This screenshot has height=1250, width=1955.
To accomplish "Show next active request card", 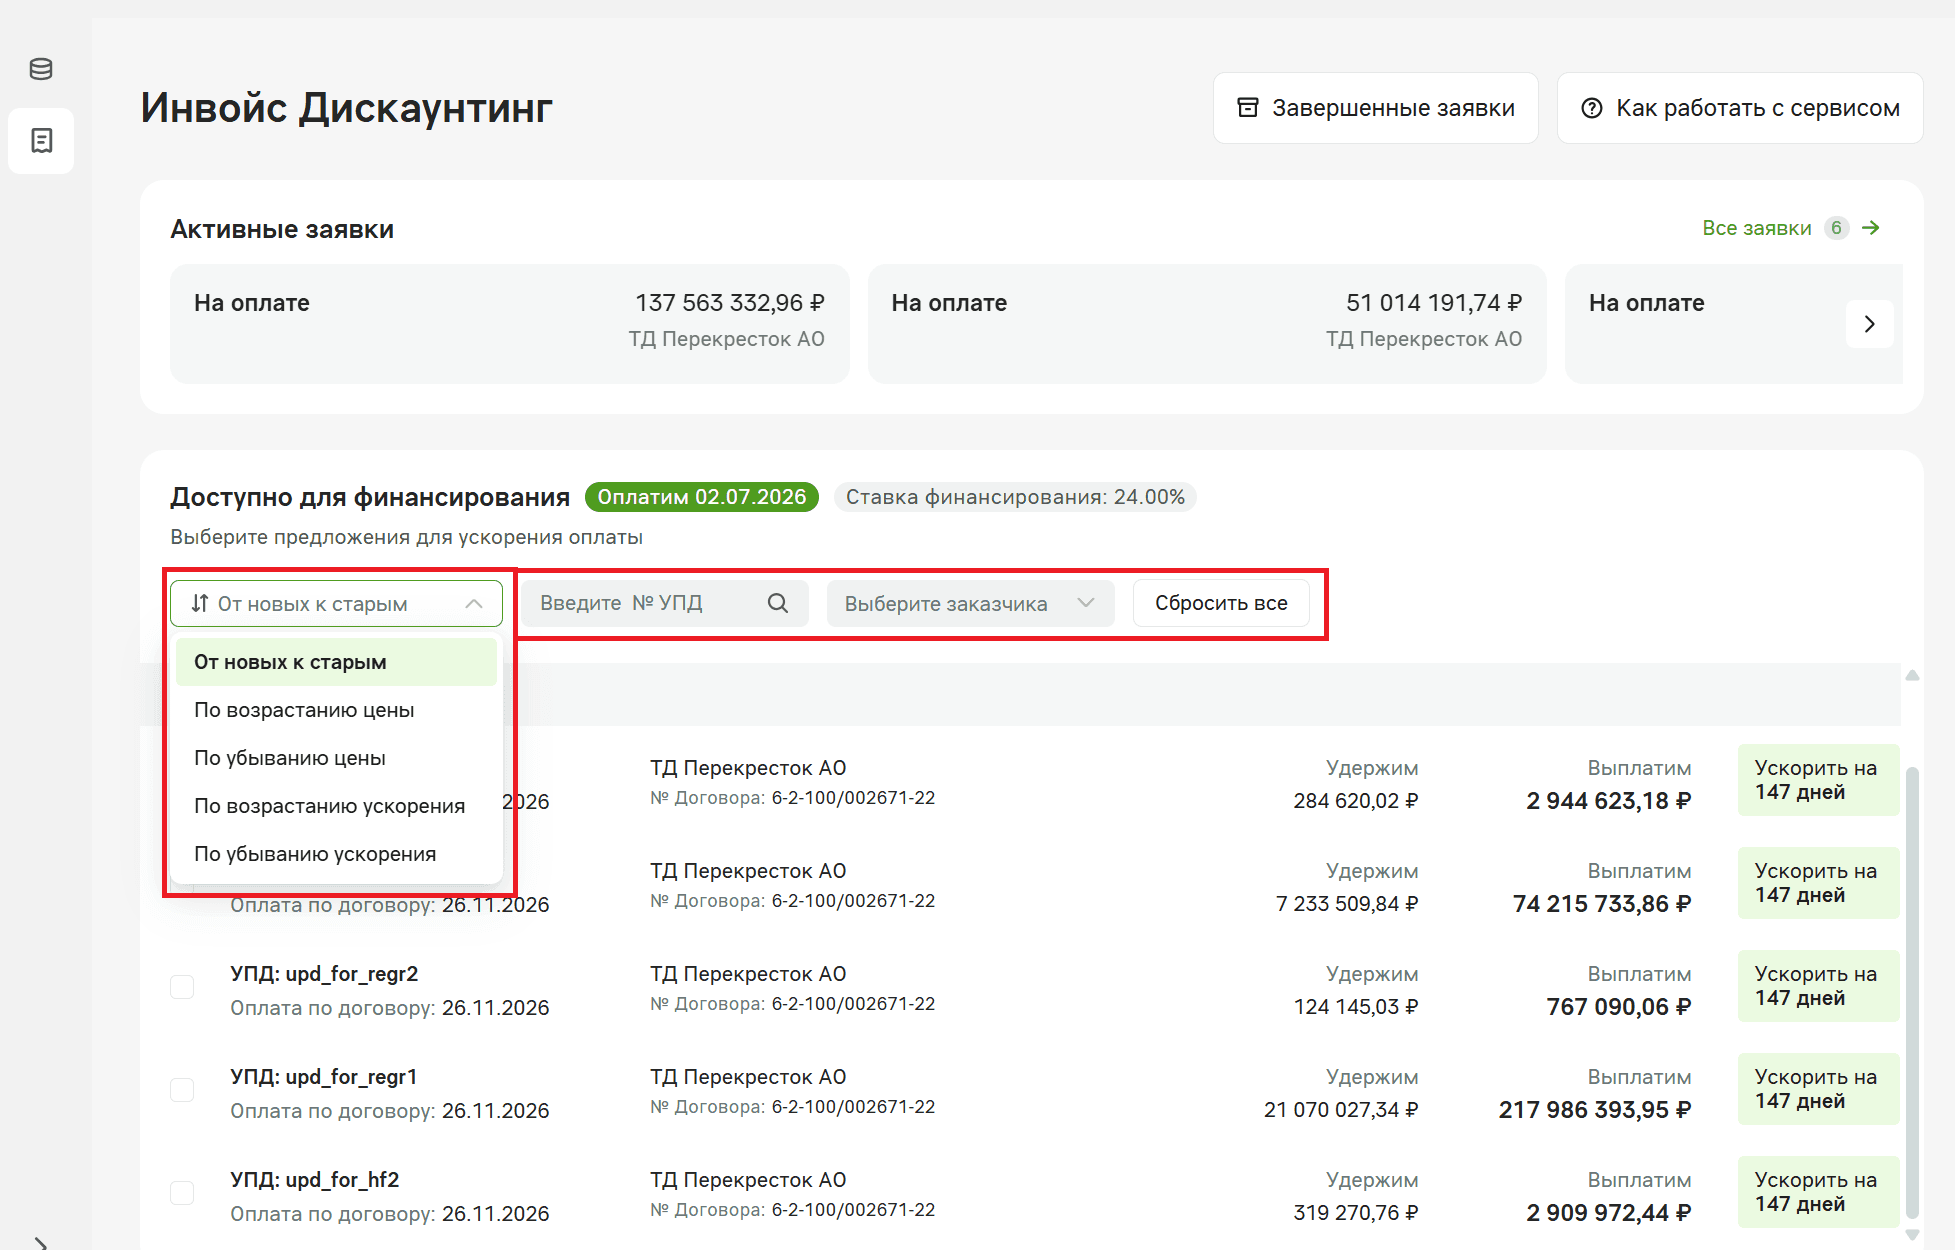I will click(x=1869, y=324).
